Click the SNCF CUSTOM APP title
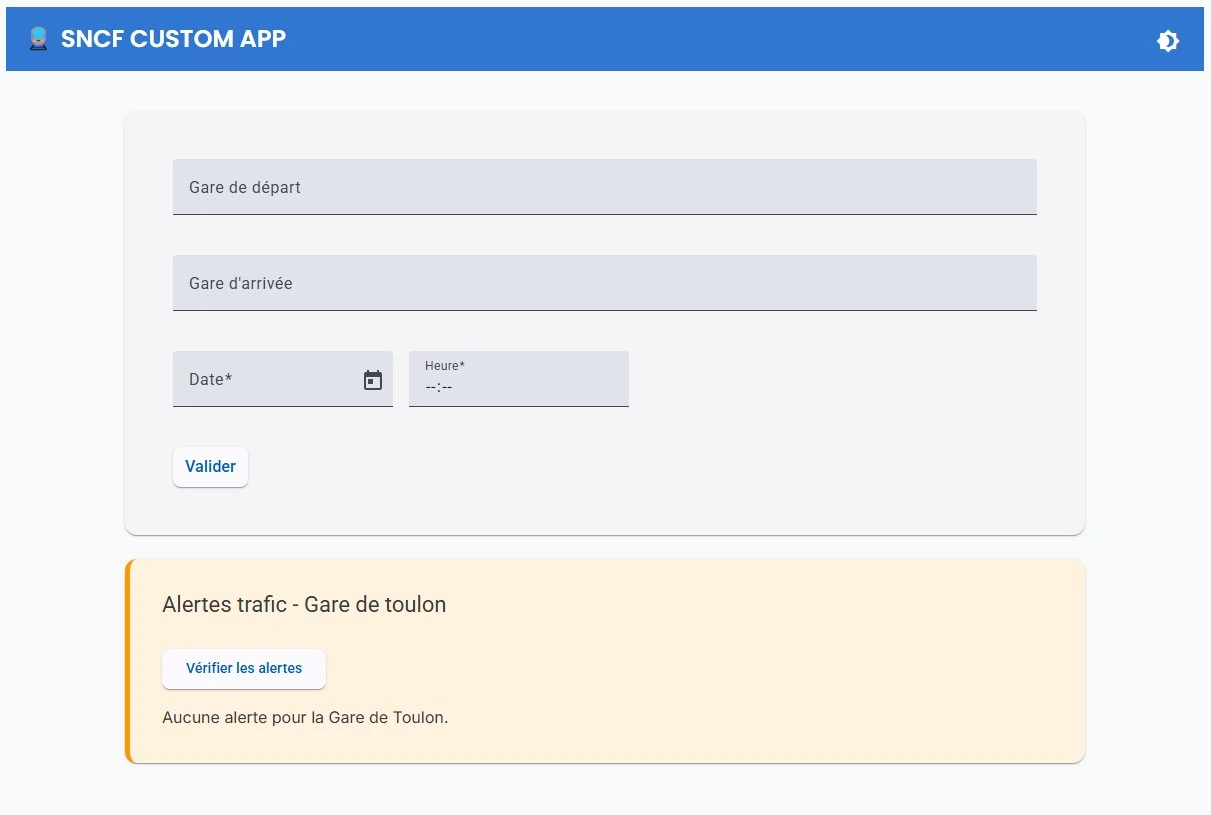The width and height of the screenshot is (1211, 815). (173, 39)
